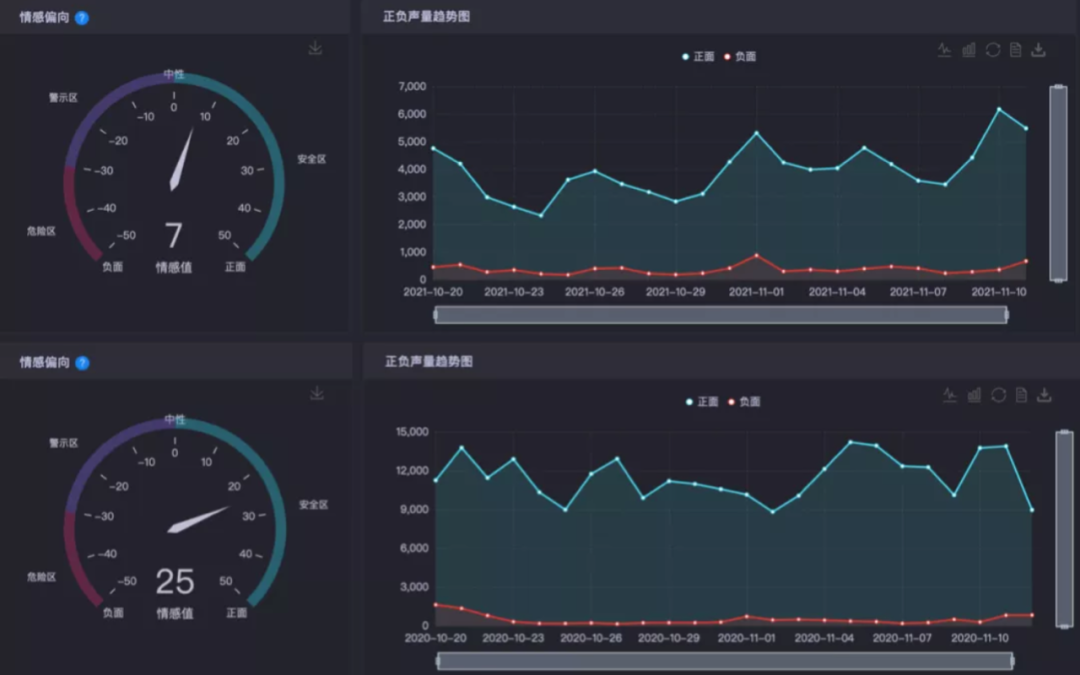The width and height of the screenshot is (1080, 675).
Task: Click bottom chart horizontal date zoom slider
Action: point(724,661)
